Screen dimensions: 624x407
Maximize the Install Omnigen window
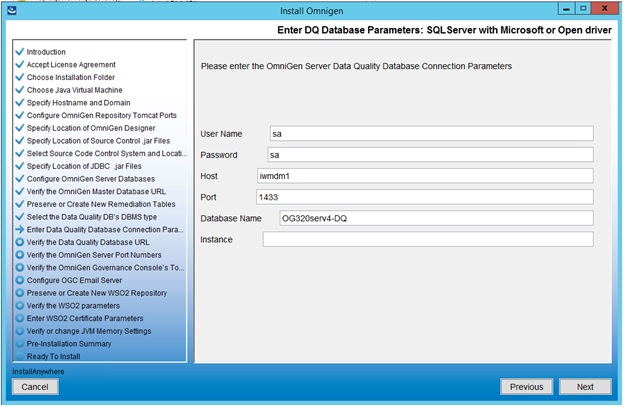tap(583, 8)
